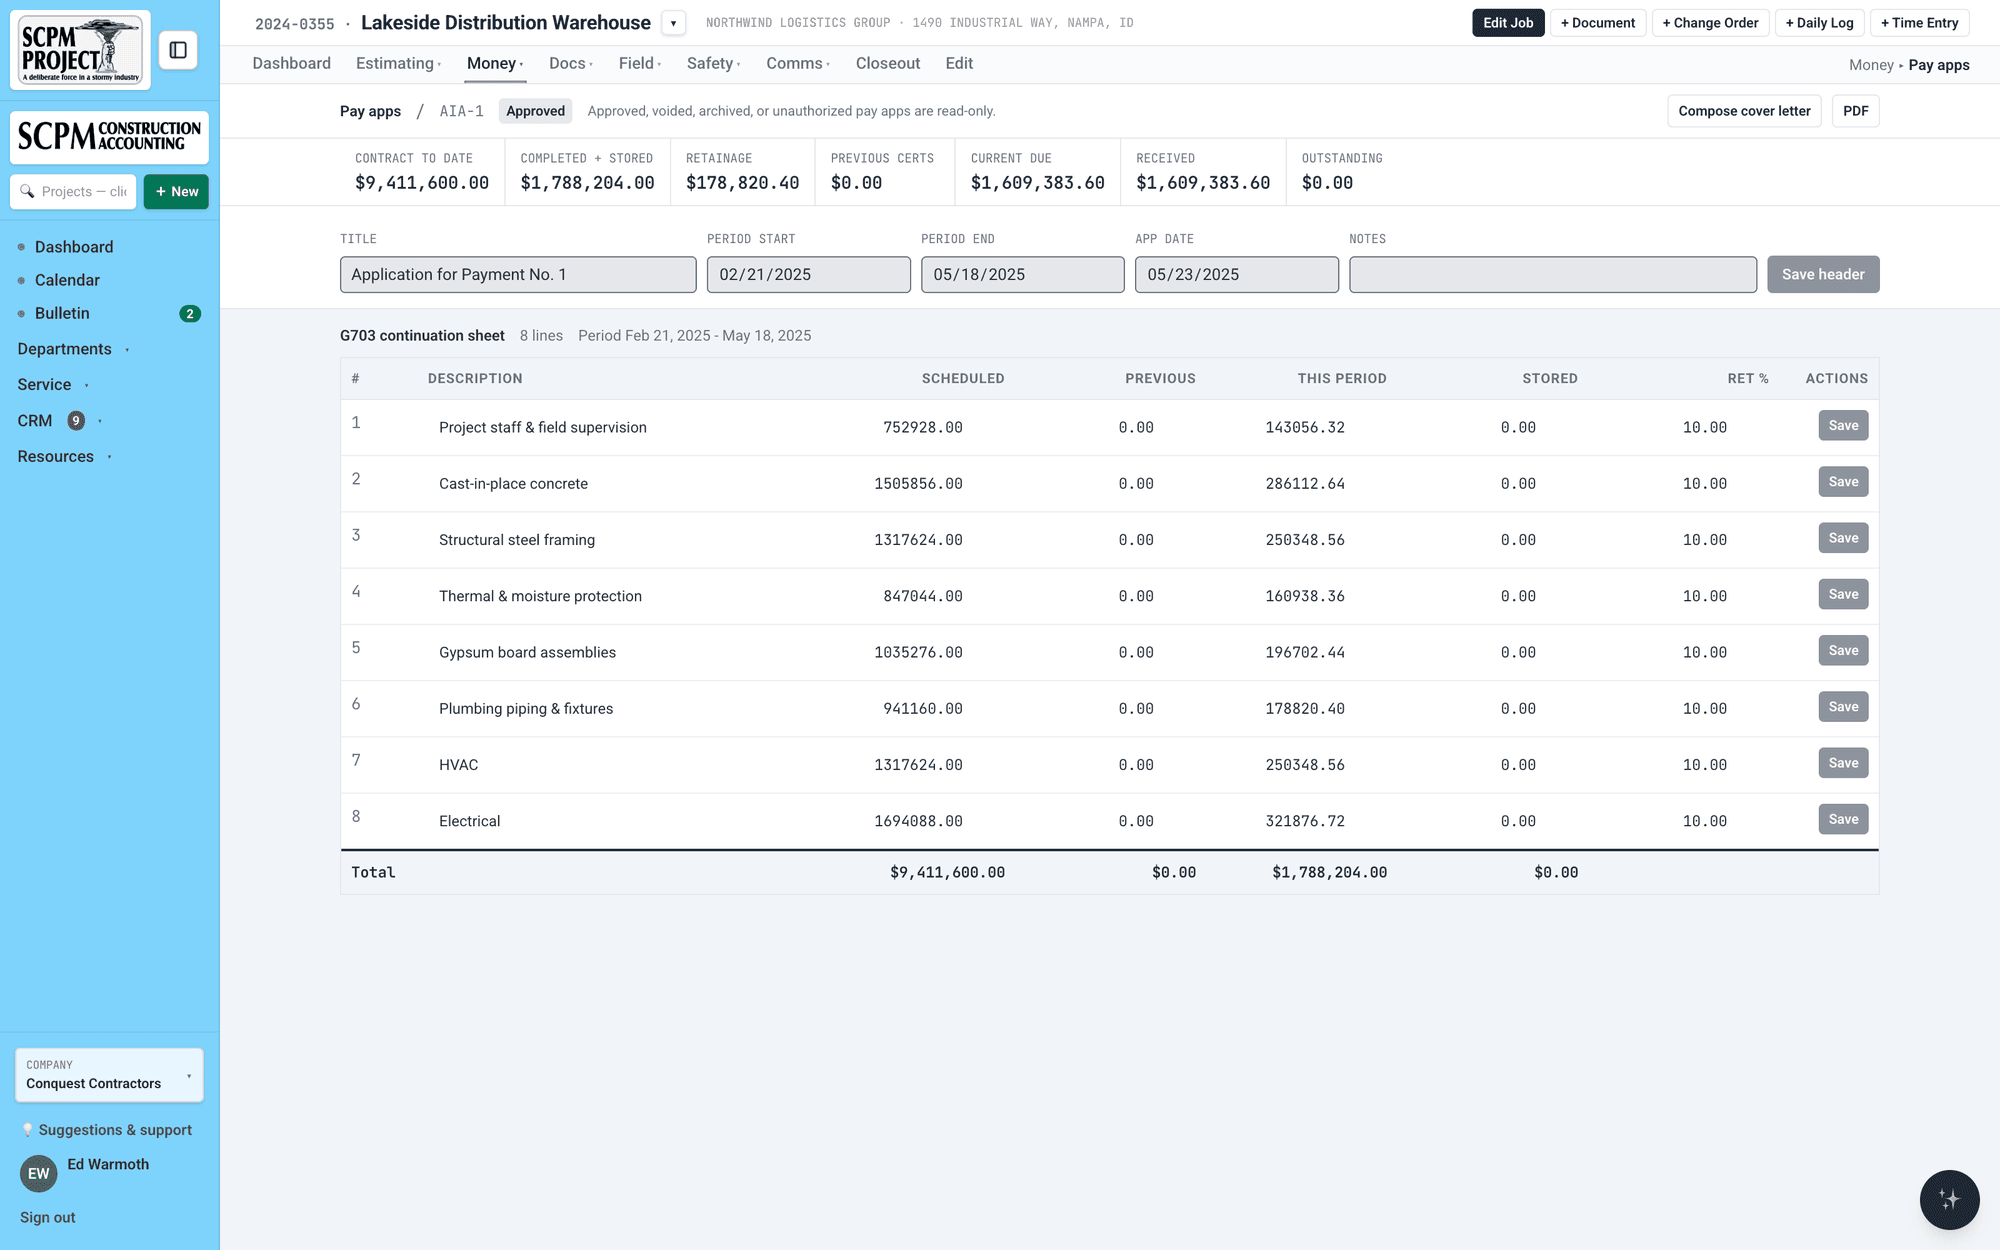Open the project switcher dropdown arrow
Viewport: 2000px width, 1250px height.
(x=673, y=23)
